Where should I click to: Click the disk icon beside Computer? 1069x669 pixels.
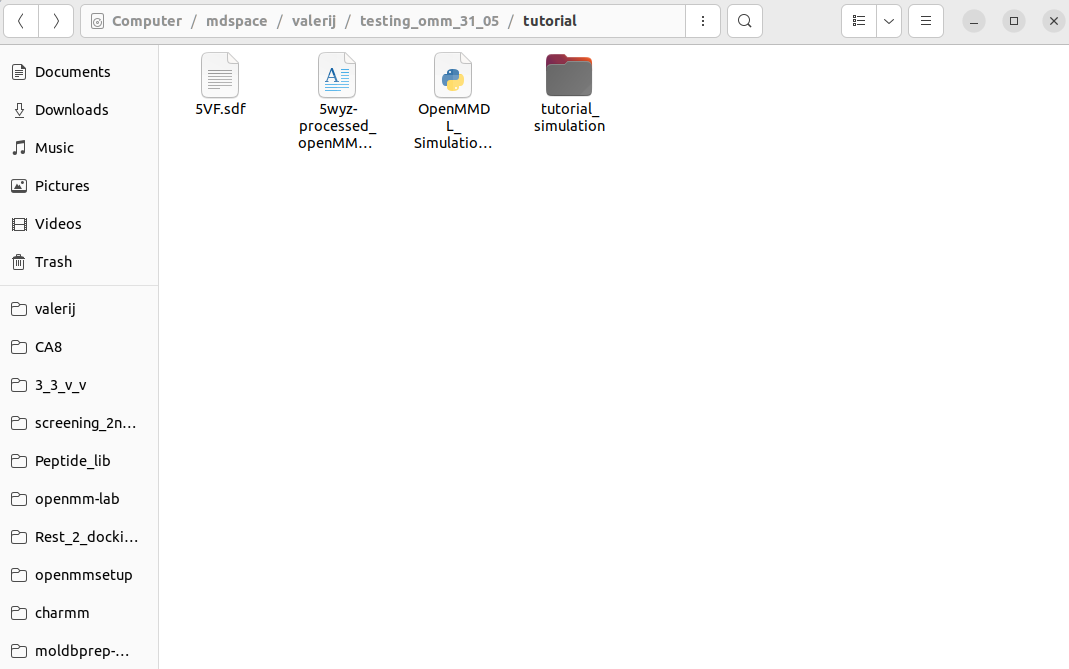pyautogui.click(x=97, y=22)
